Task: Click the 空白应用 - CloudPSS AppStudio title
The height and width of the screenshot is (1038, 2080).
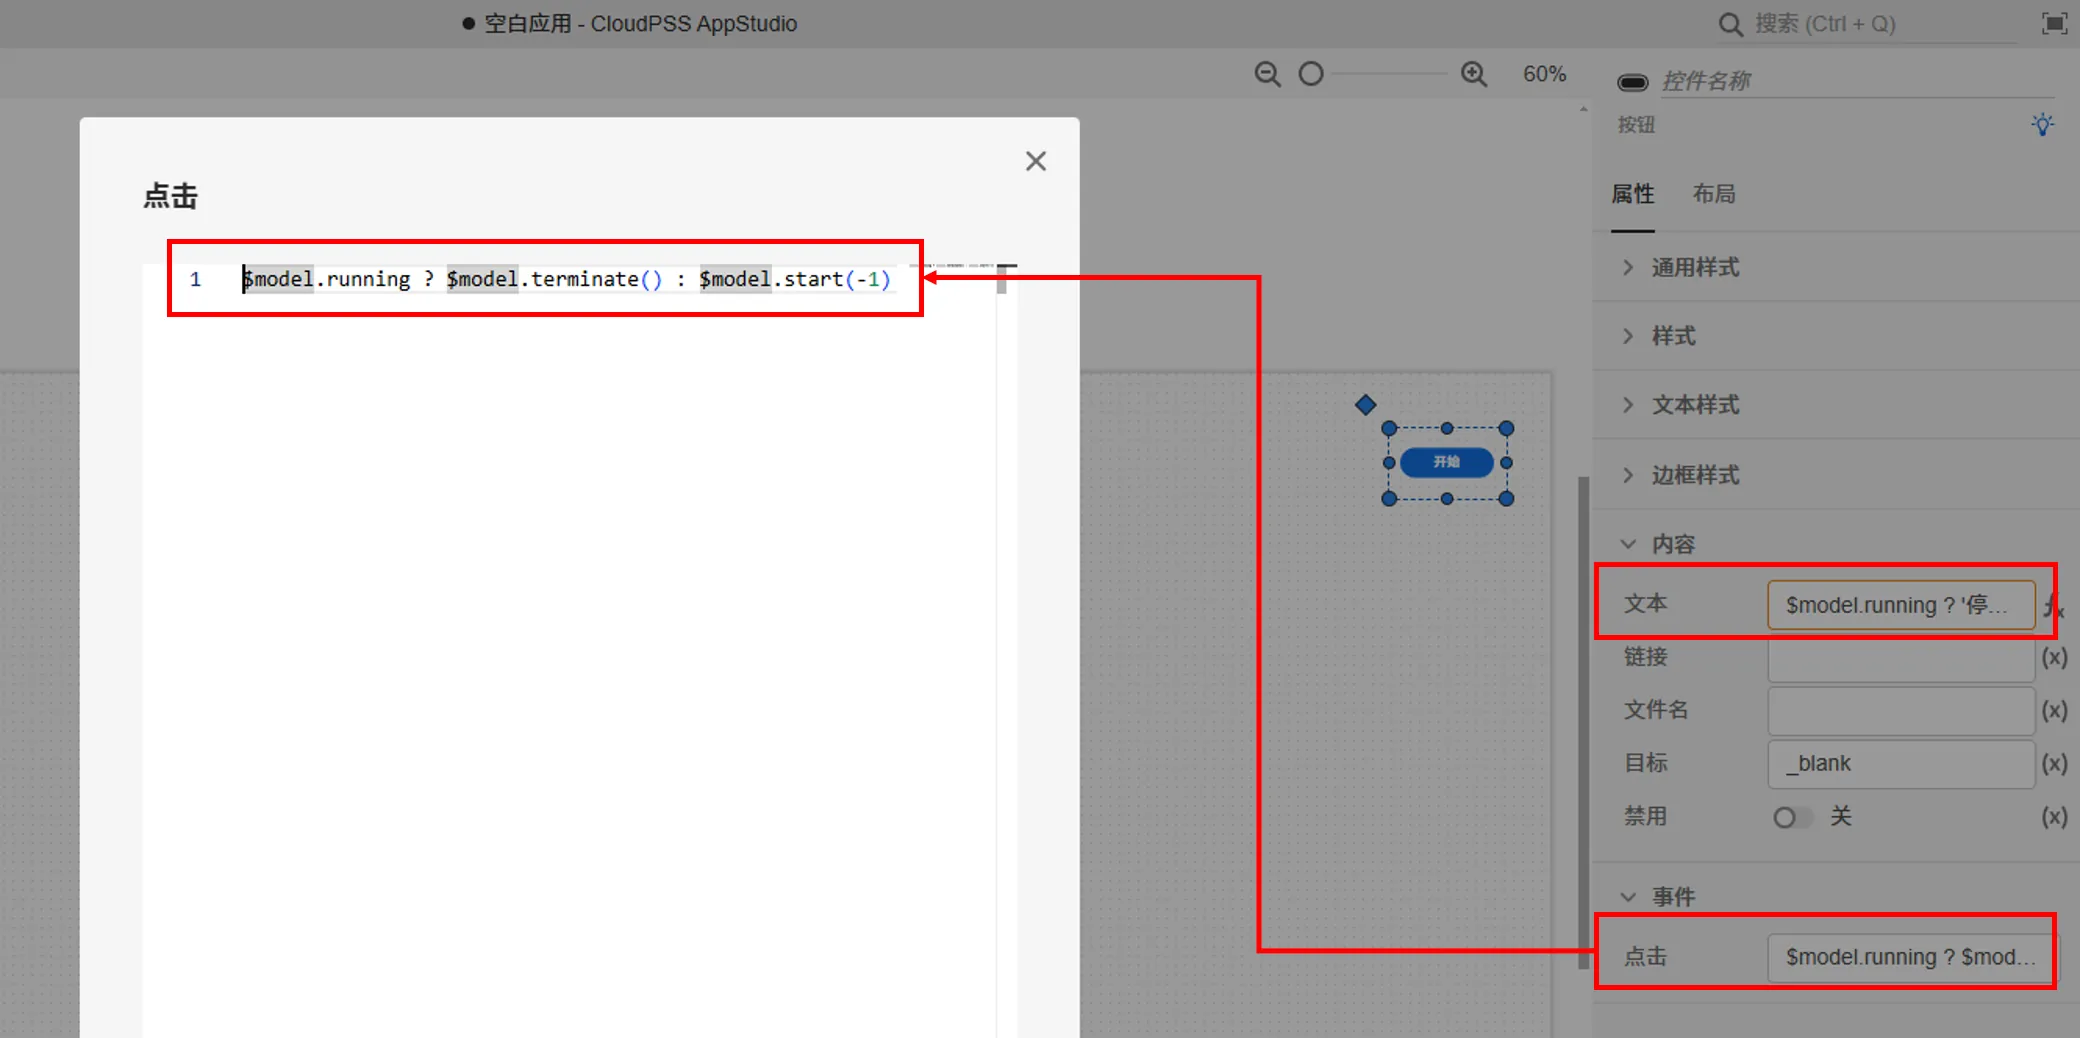Action: point(641,23)
